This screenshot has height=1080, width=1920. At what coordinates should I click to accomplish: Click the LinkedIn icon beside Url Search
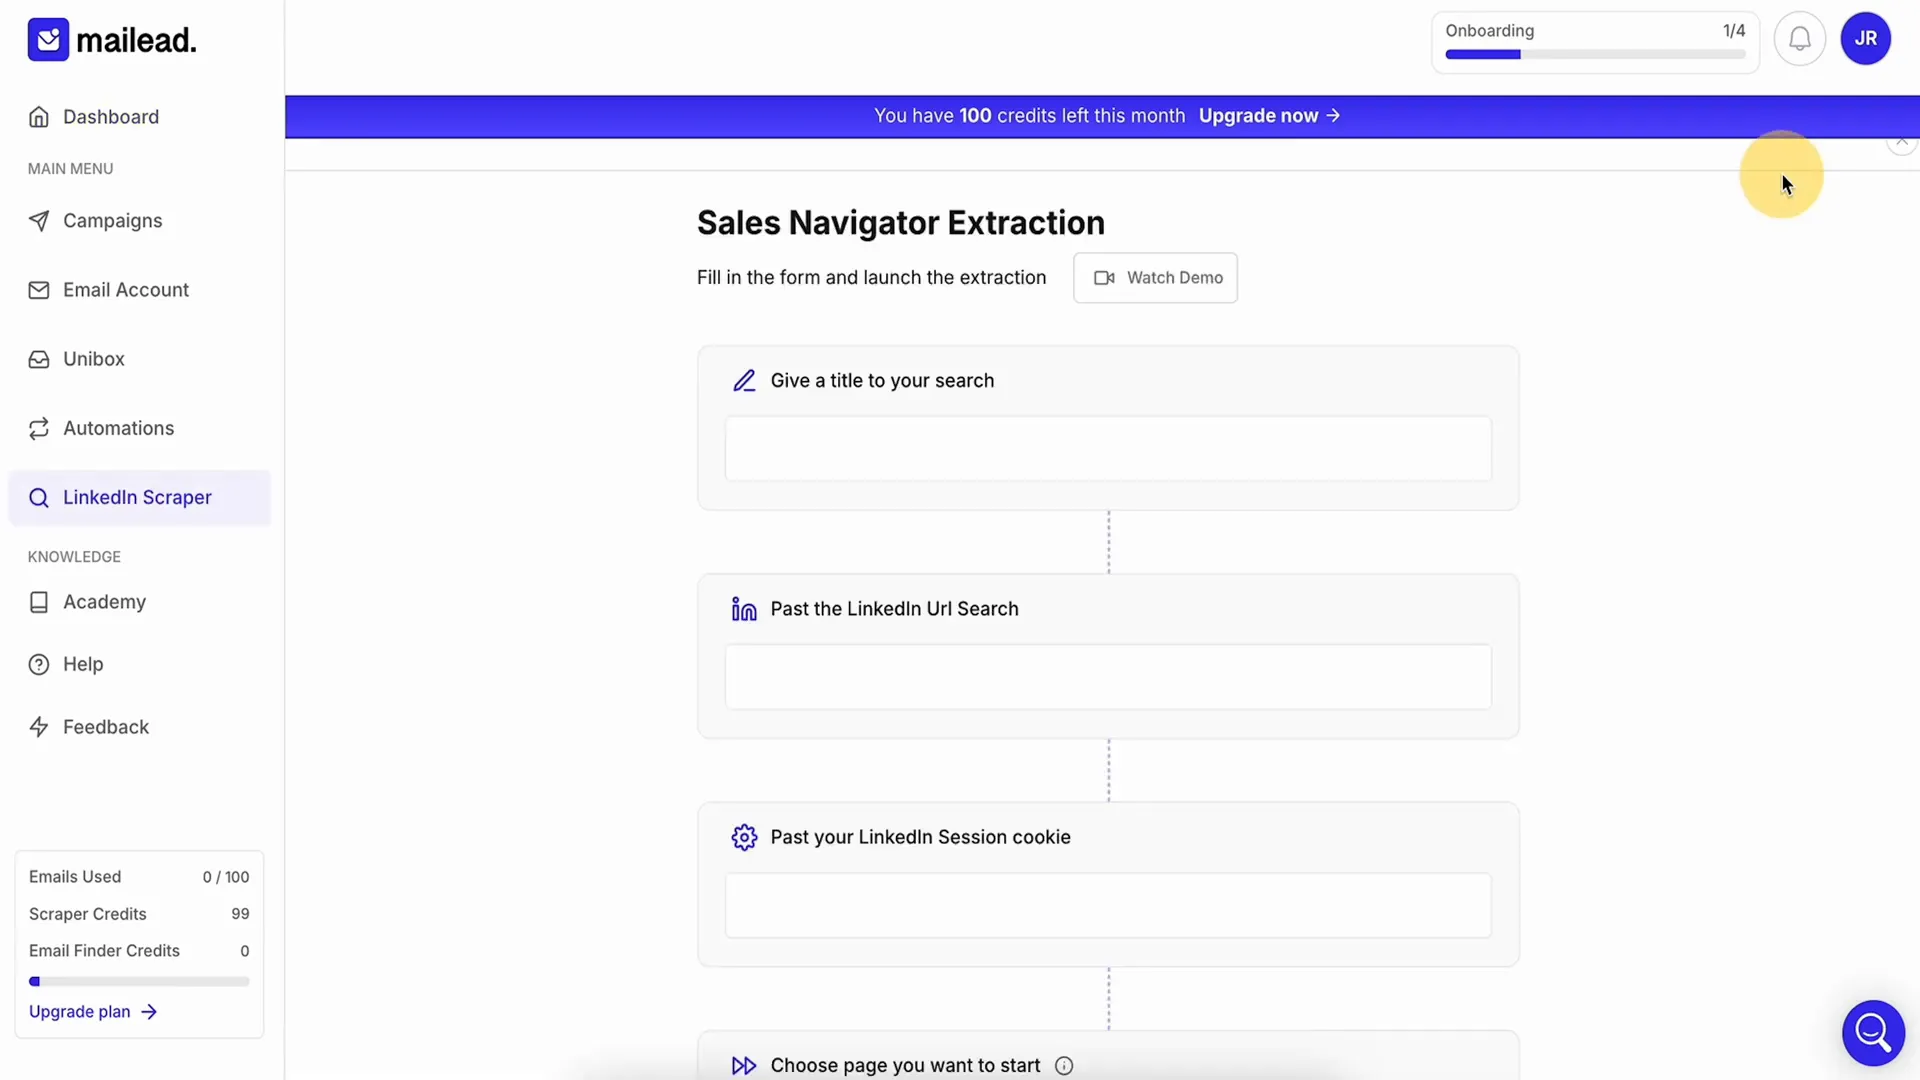click(744, 609)
